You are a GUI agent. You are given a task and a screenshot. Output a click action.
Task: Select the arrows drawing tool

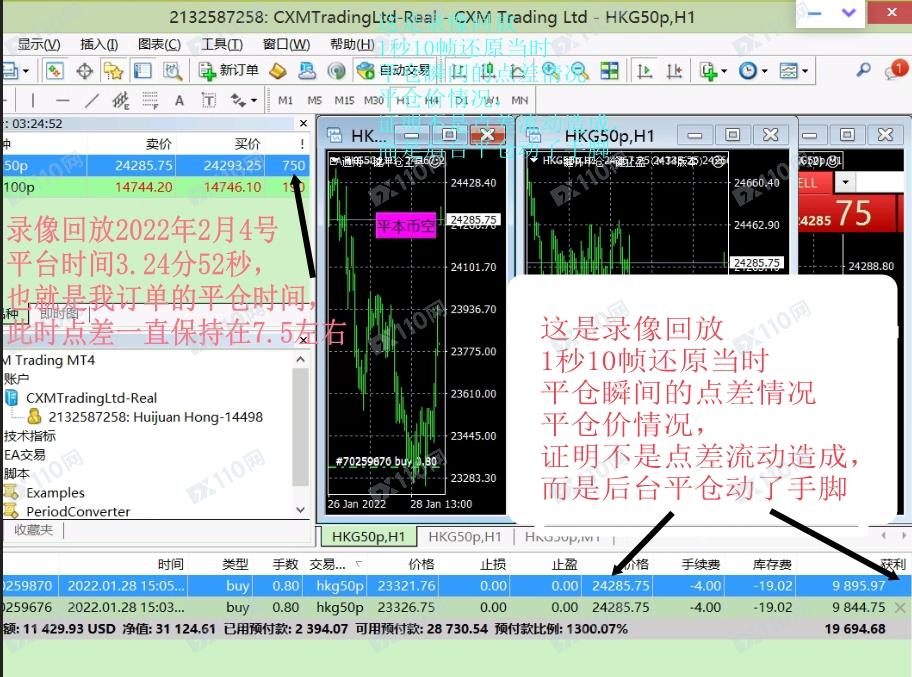point(238,101)
